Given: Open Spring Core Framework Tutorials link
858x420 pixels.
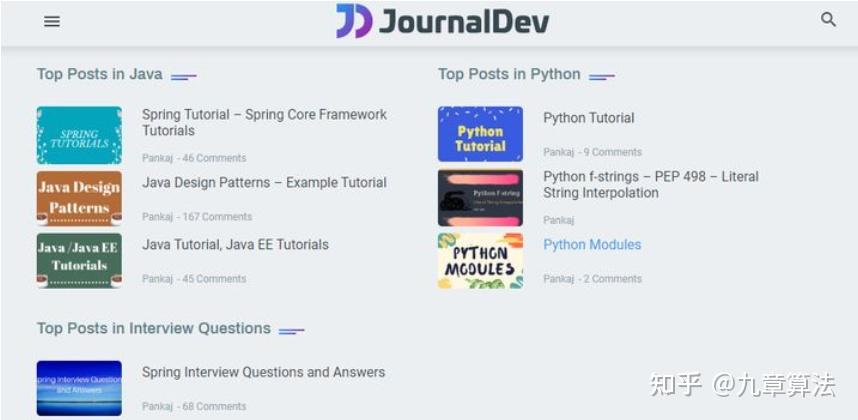Looking at the screenshot, I should 264,122.
